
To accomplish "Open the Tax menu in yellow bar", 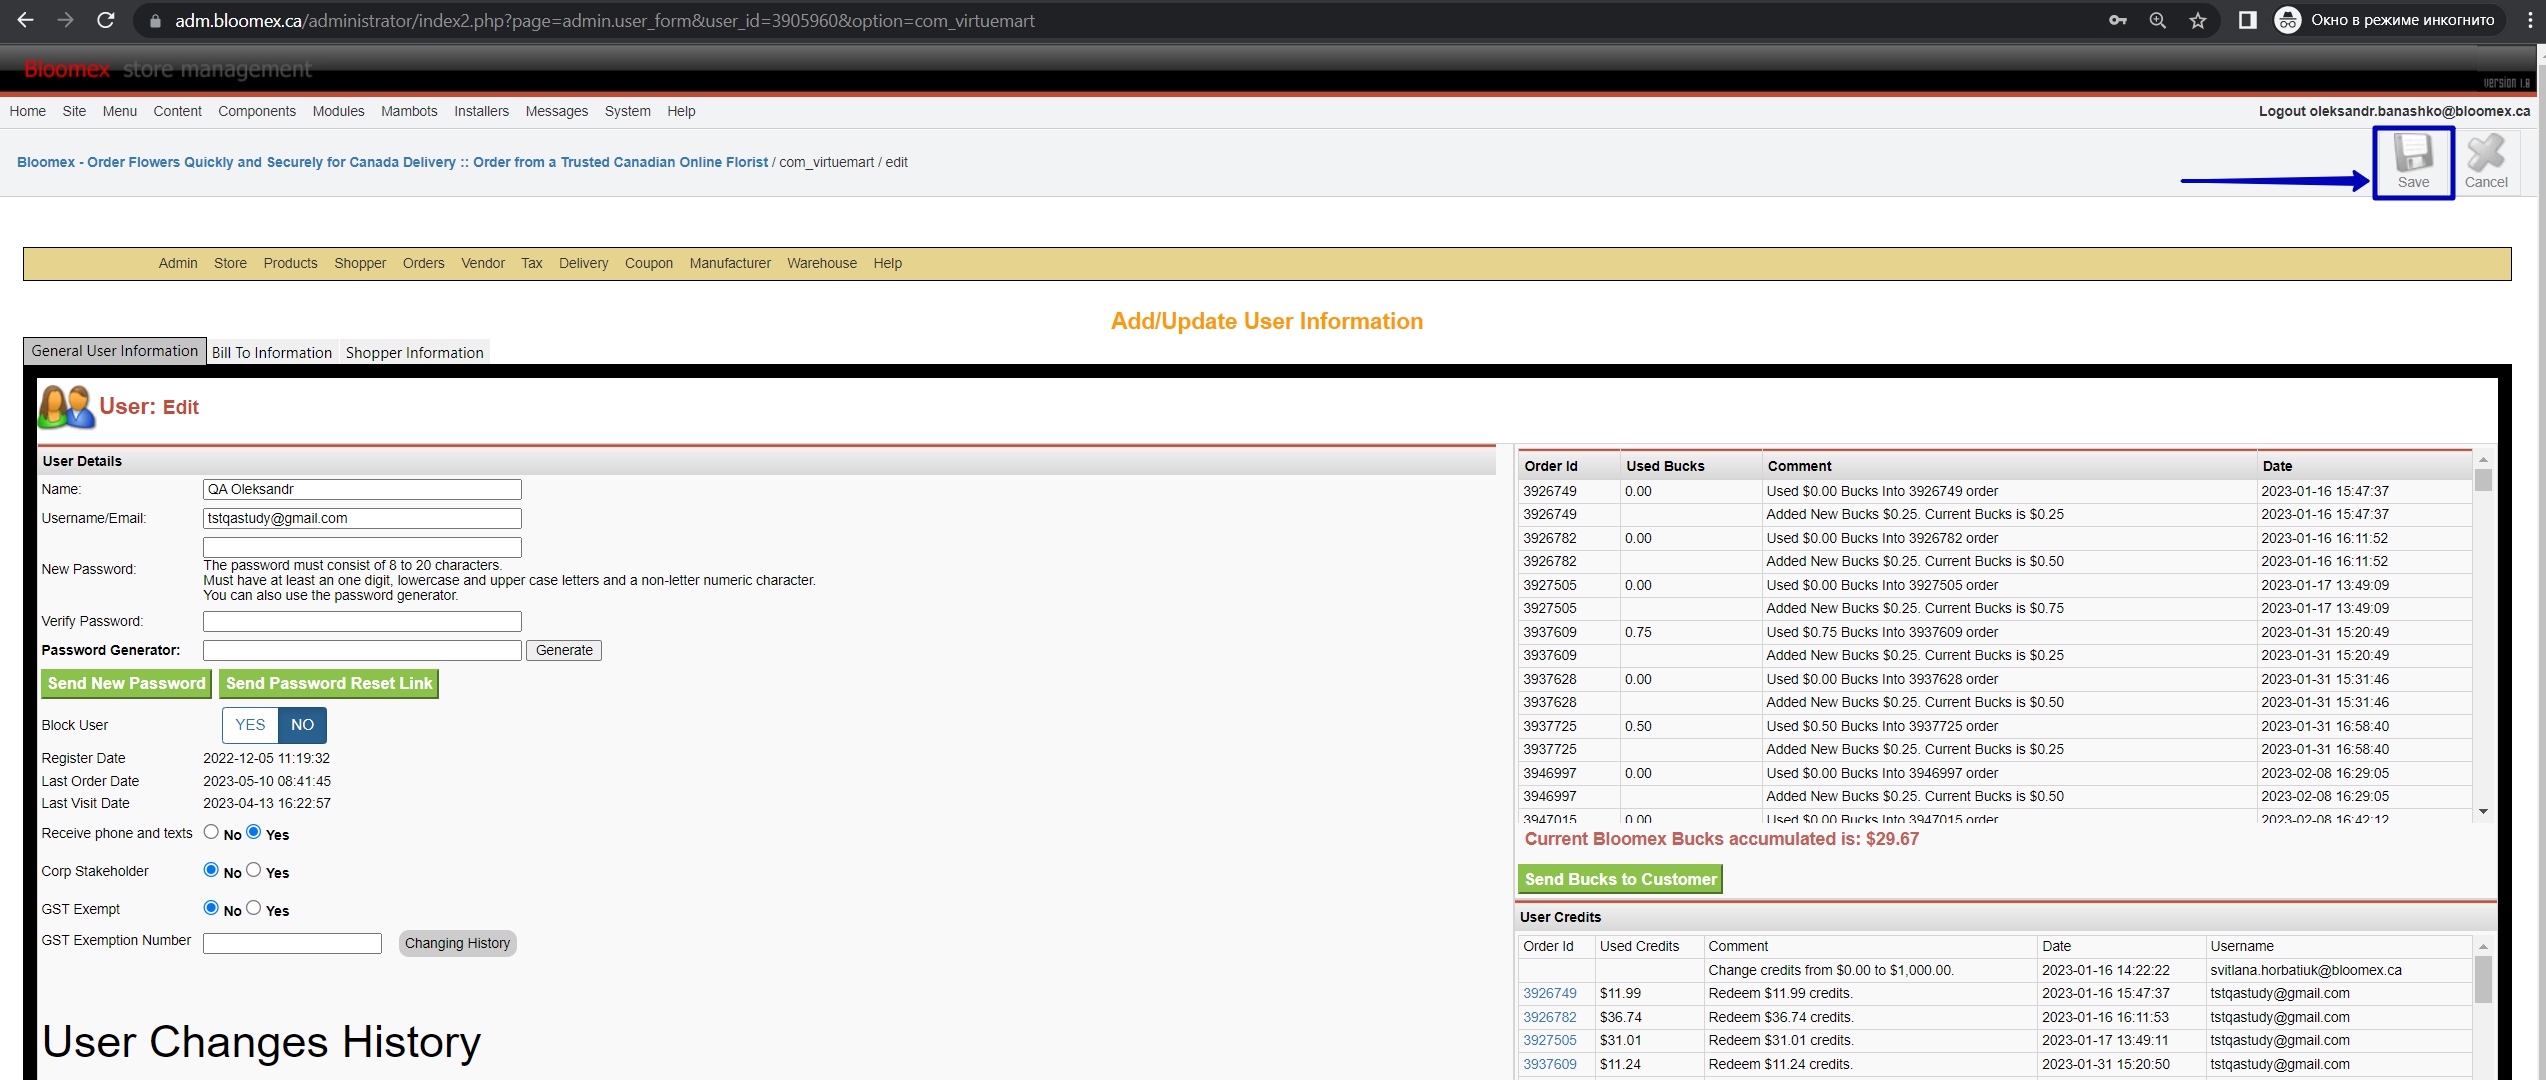I will [x=531, y=263].
